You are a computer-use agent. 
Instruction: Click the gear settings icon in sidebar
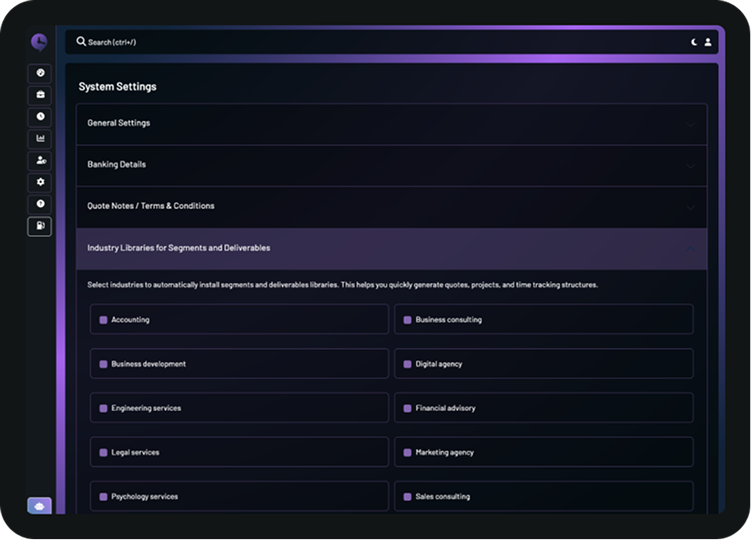pos(40,182)
